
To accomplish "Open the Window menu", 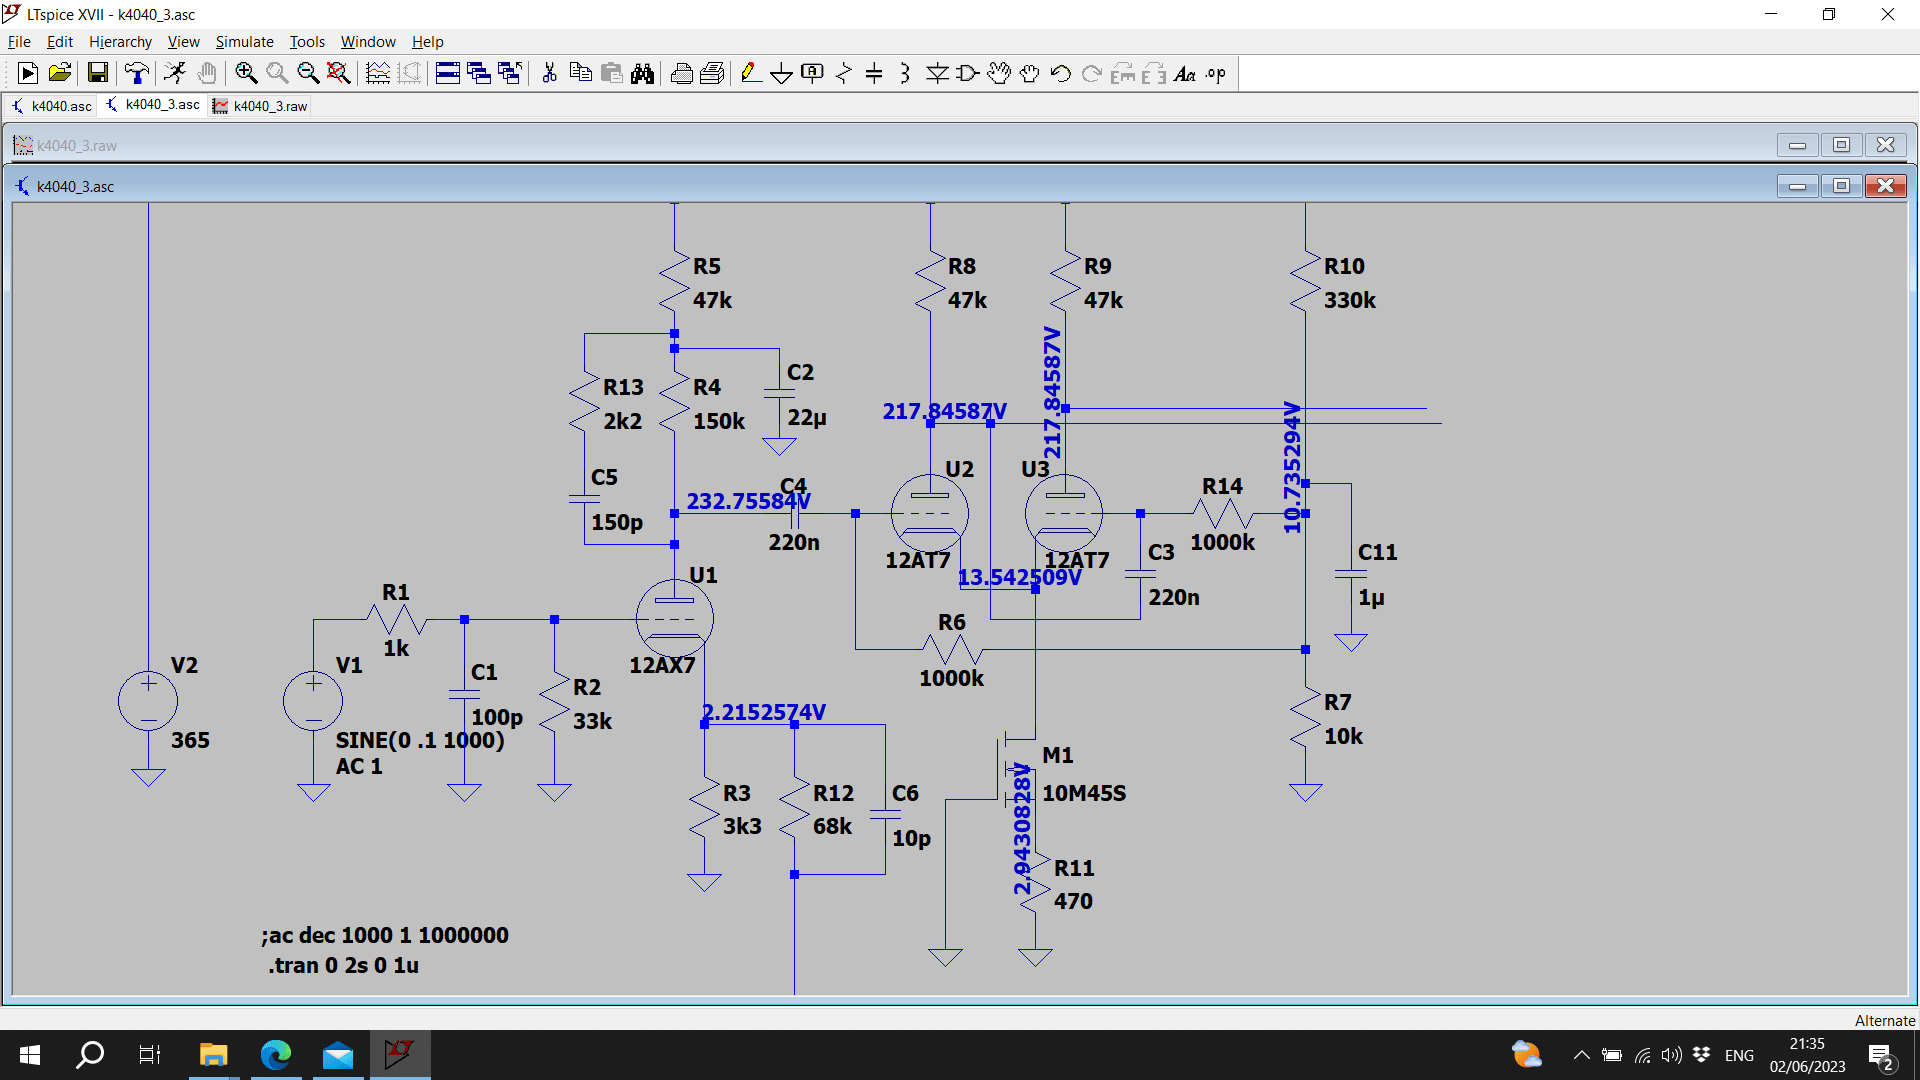I will (368, 41).
